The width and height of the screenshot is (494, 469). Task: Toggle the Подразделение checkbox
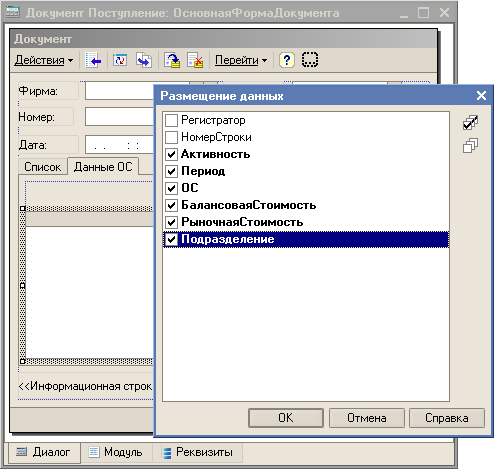pos(171,239)
